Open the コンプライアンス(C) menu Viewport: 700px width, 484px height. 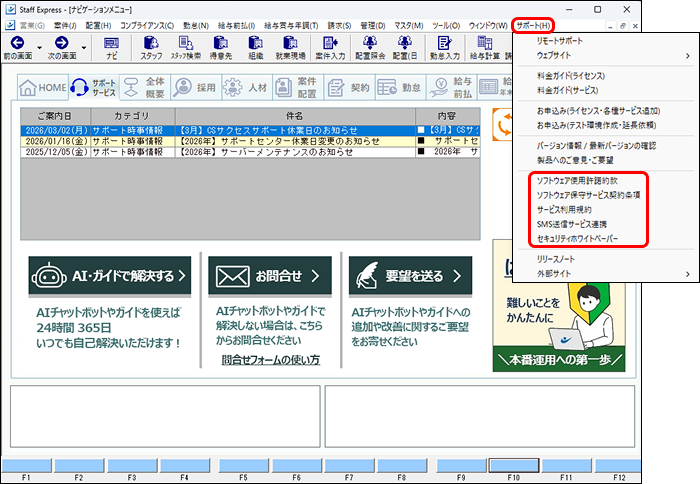click(147, 25)
